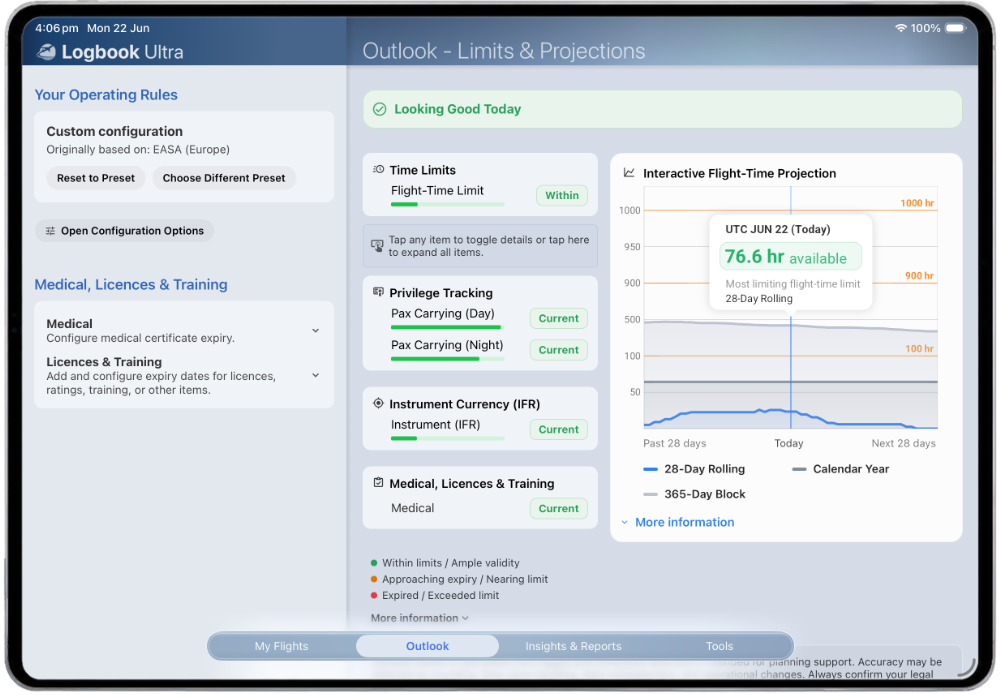Click Choose Different Preset button
Image resolution: width=1000 pixels, height=695 pixels.
[x=224, y=179]
